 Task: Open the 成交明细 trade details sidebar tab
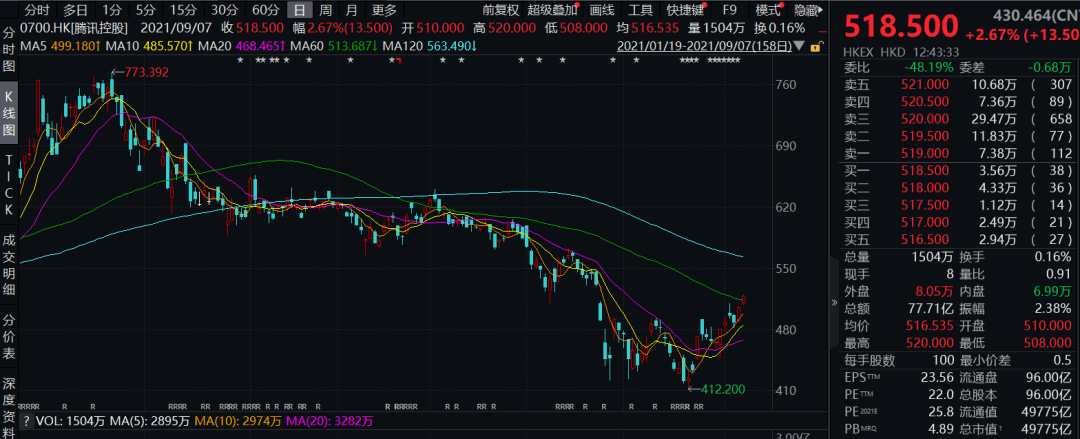9,265
